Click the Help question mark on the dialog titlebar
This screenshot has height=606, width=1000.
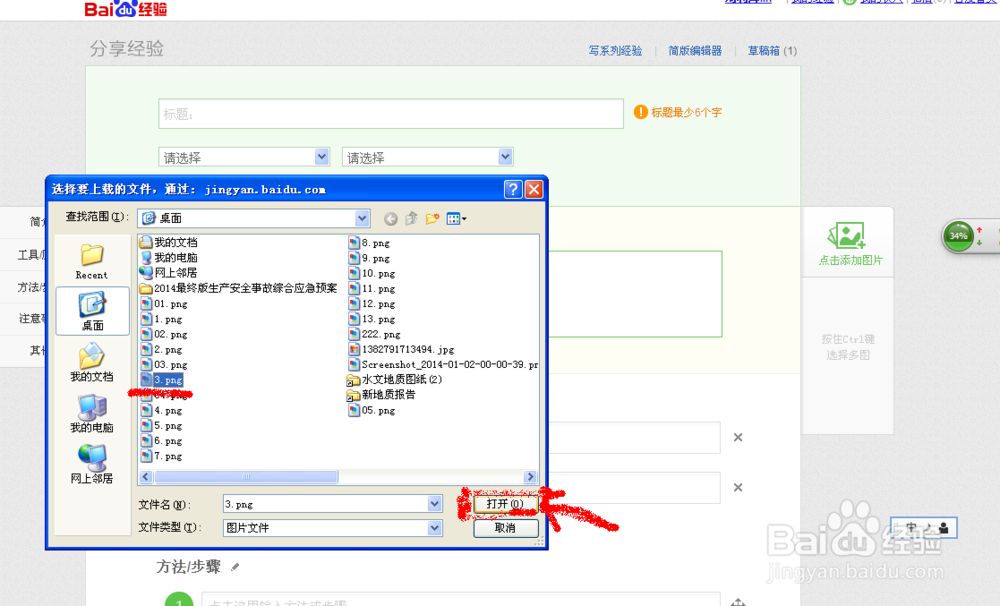(513, 188)
